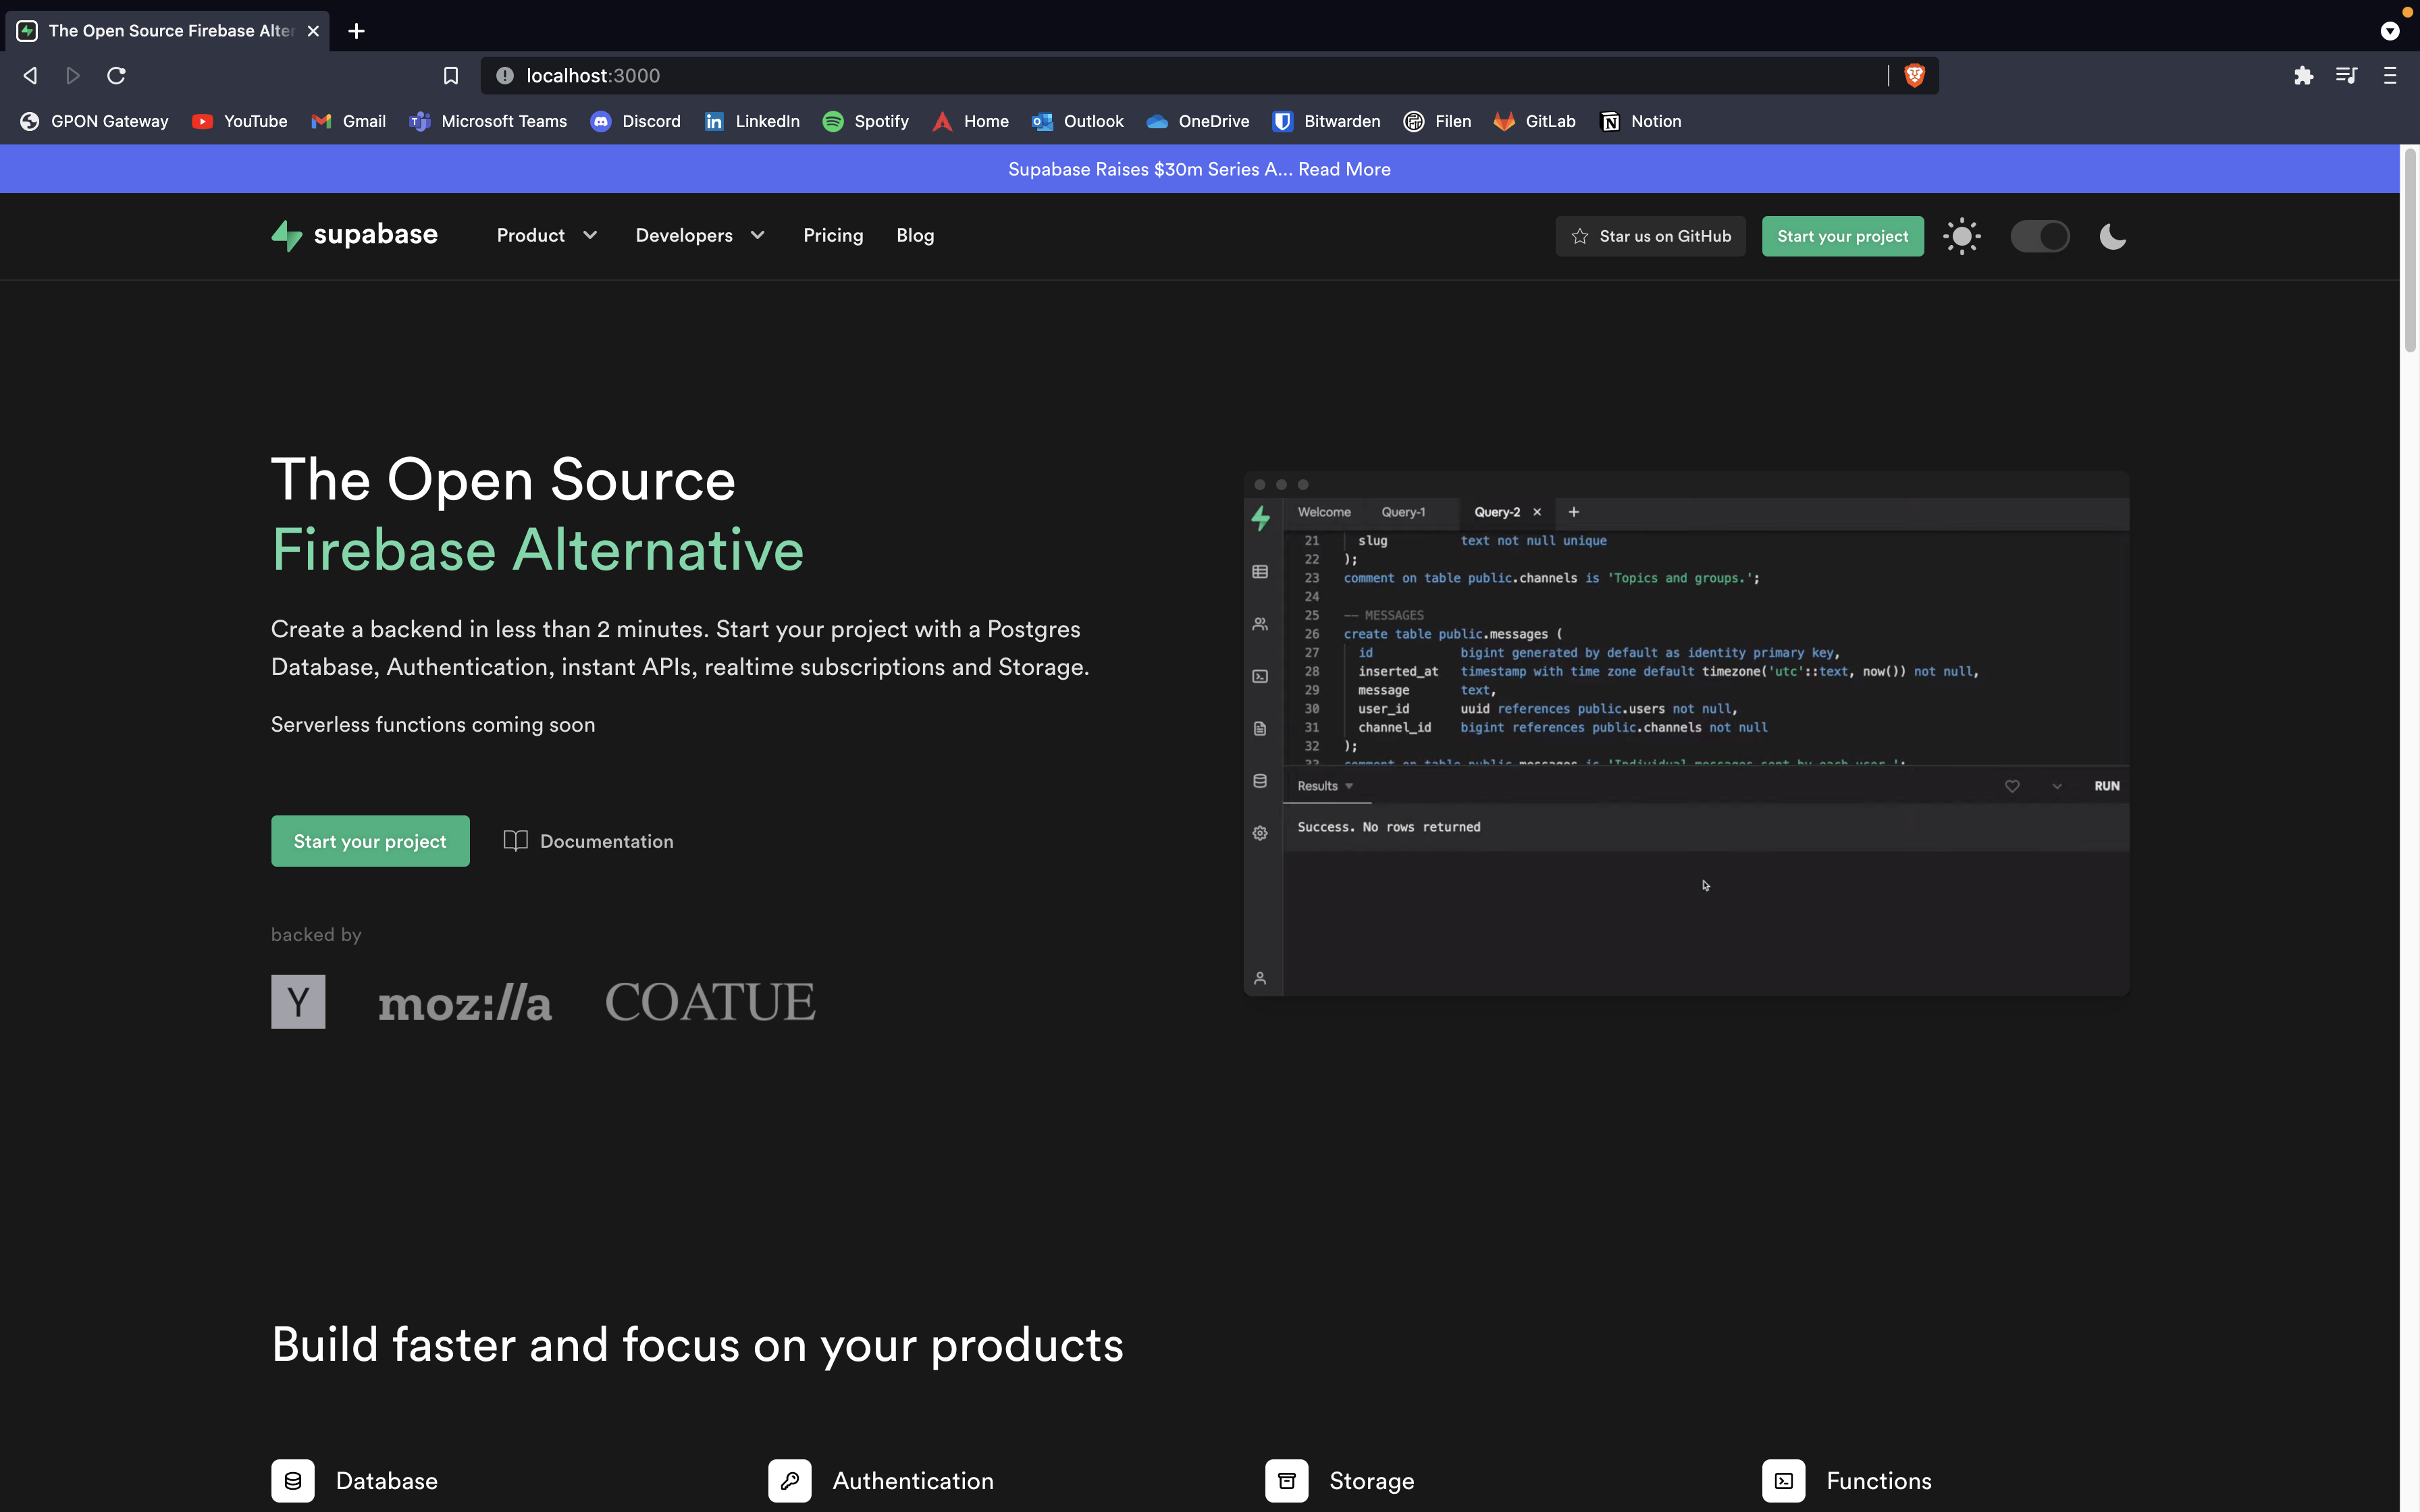Click the plus button to open a new query tab
The image size is (2420, 1512).
pos(1572,511)
